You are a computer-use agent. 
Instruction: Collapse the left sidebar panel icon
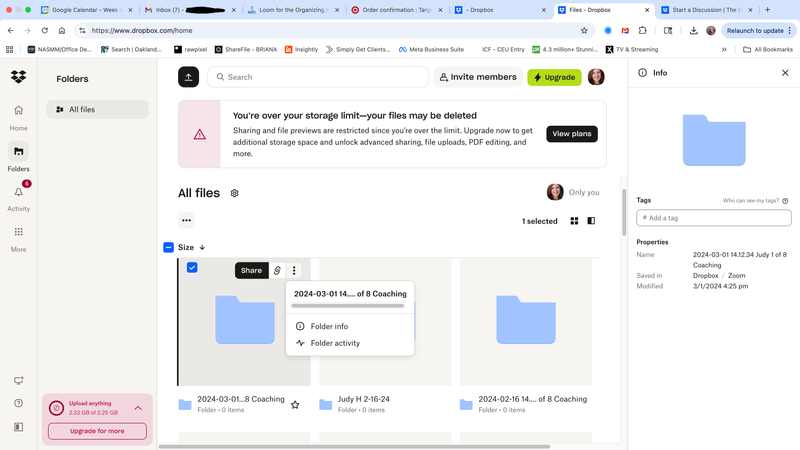(x=18, y=427)
